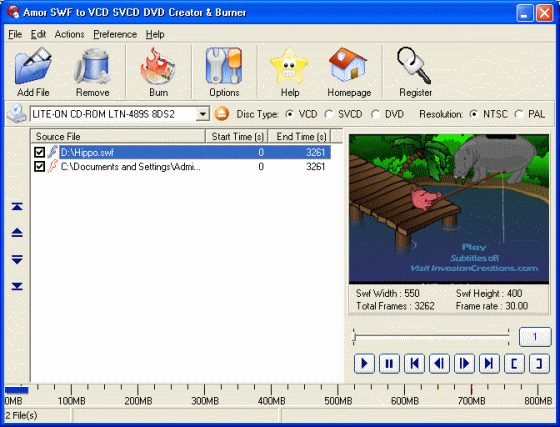Open the File menu
This screenshot has height=427, width=560.
coord(15,34)
